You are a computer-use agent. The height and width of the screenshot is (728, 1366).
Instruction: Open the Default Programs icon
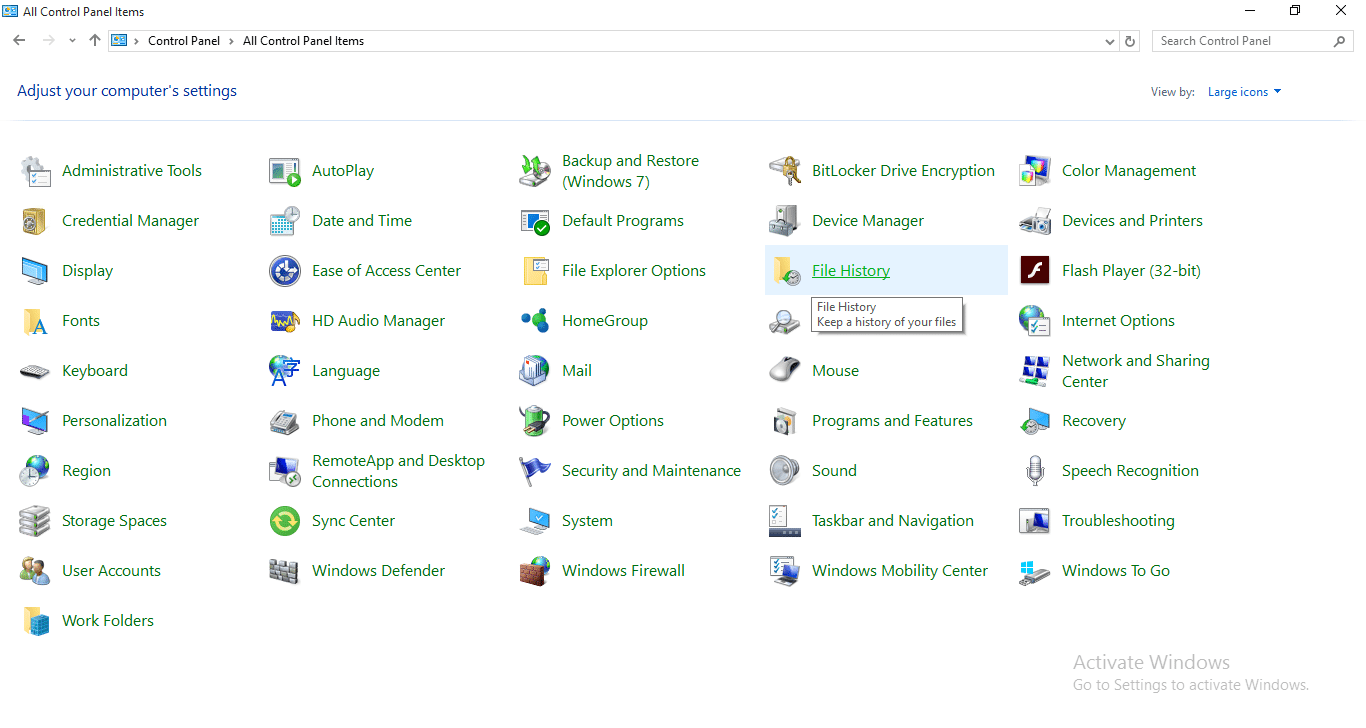(535, 221)
